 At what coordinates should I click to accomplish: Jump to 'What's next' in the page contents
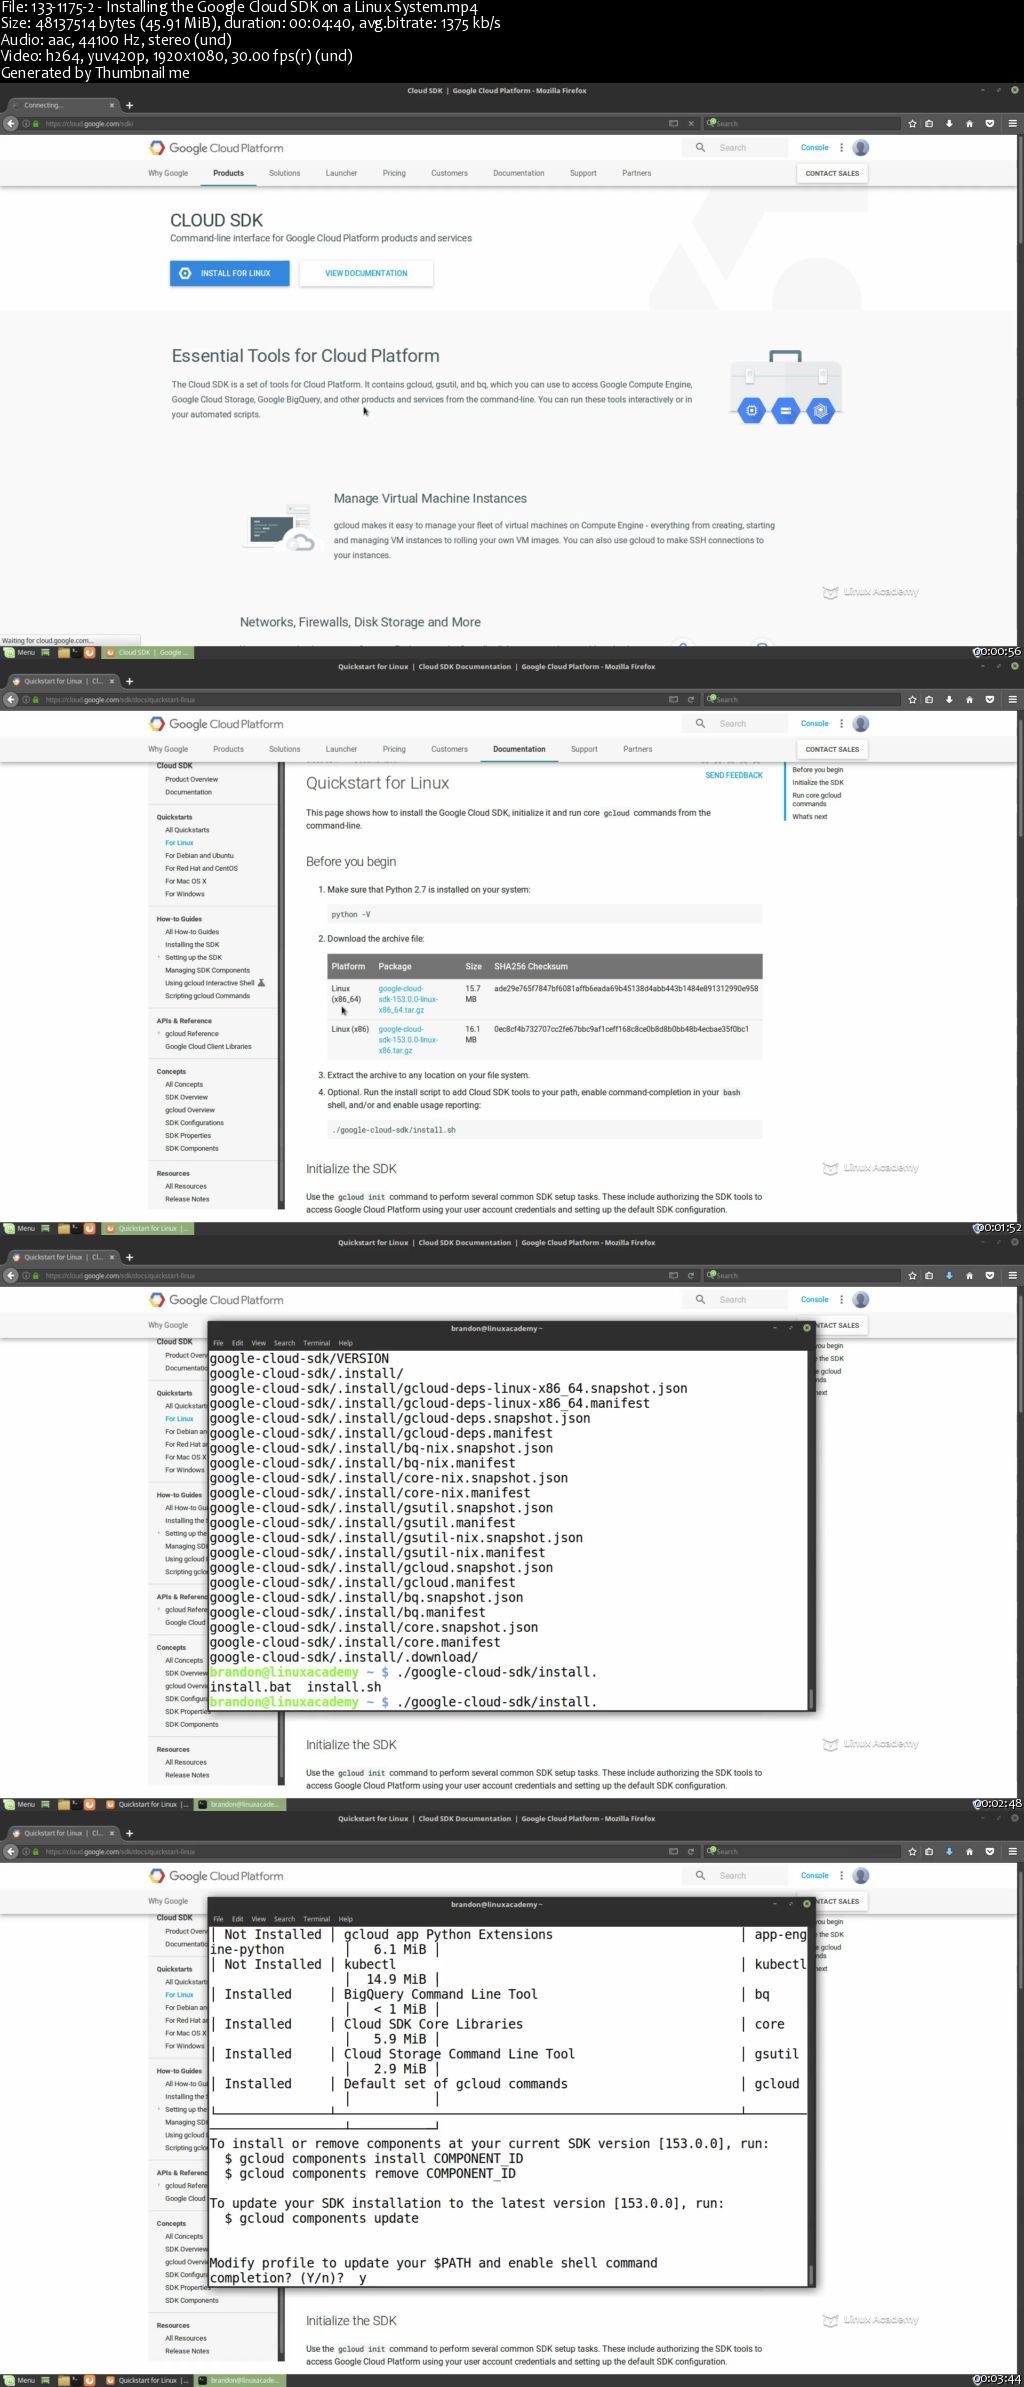click(809, 817)
